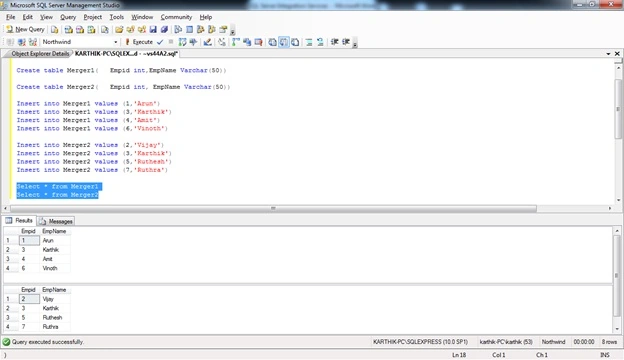Start a SQL Server Compact query

click(105, 29)
